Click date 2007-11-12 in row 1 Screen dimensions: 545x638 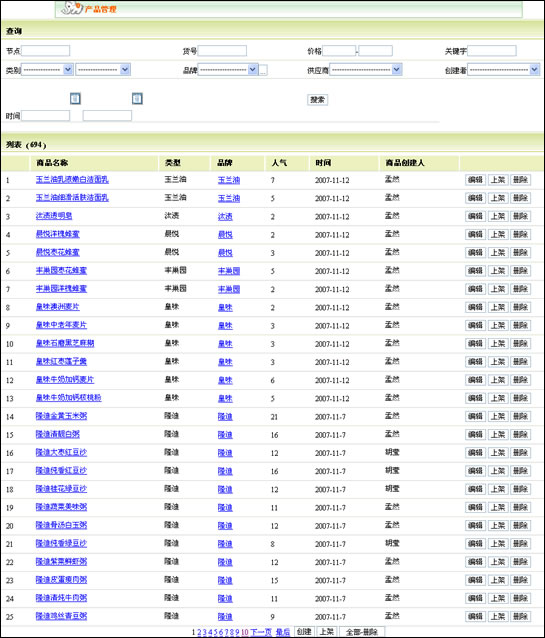coord(332,180)
